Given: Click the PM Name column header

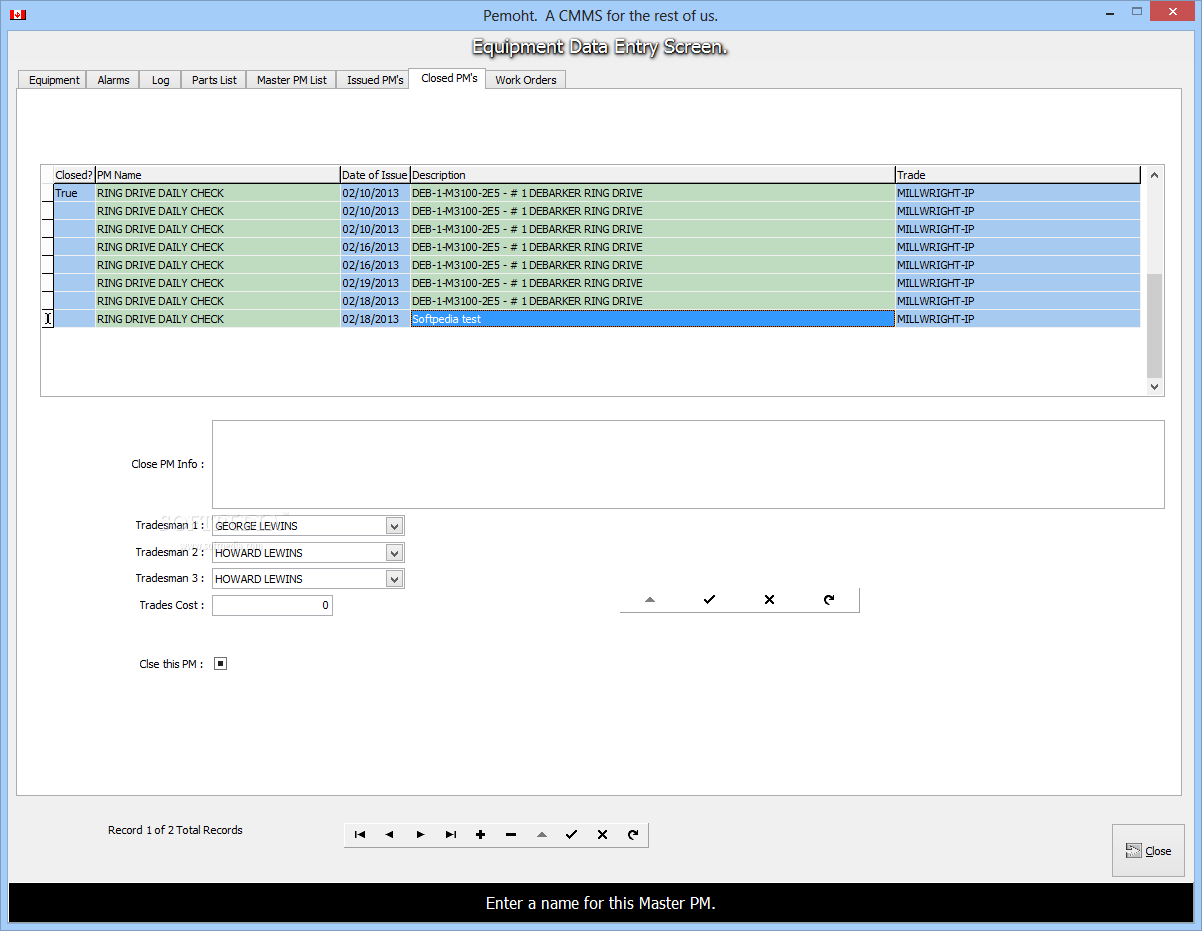Looking at the screenshot, I should click(x=218, y=175).
